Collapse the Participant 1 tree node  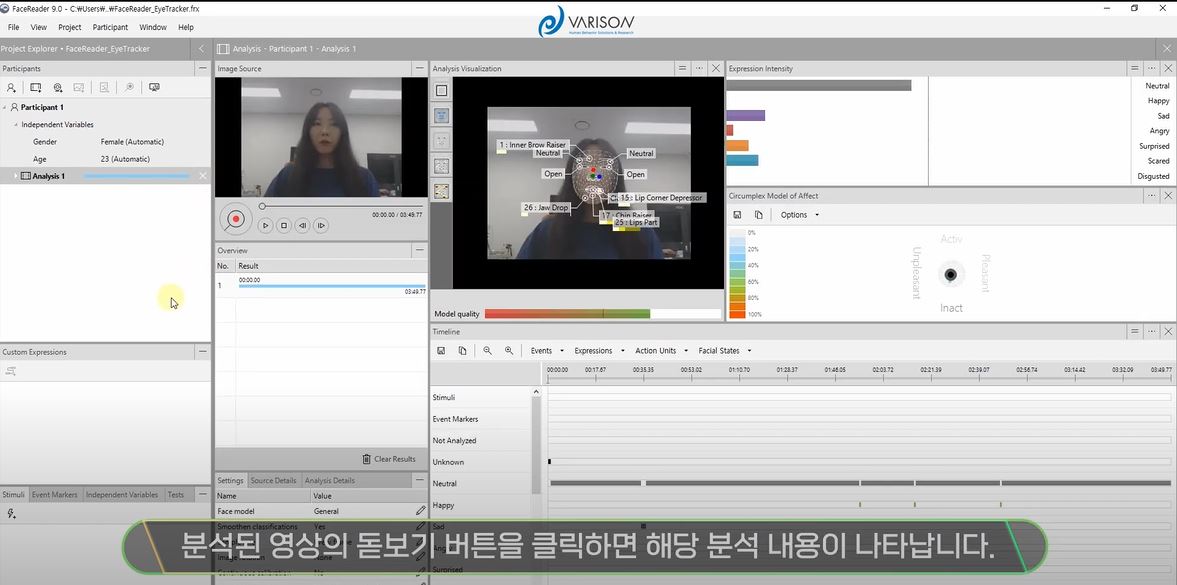point(5,107)
